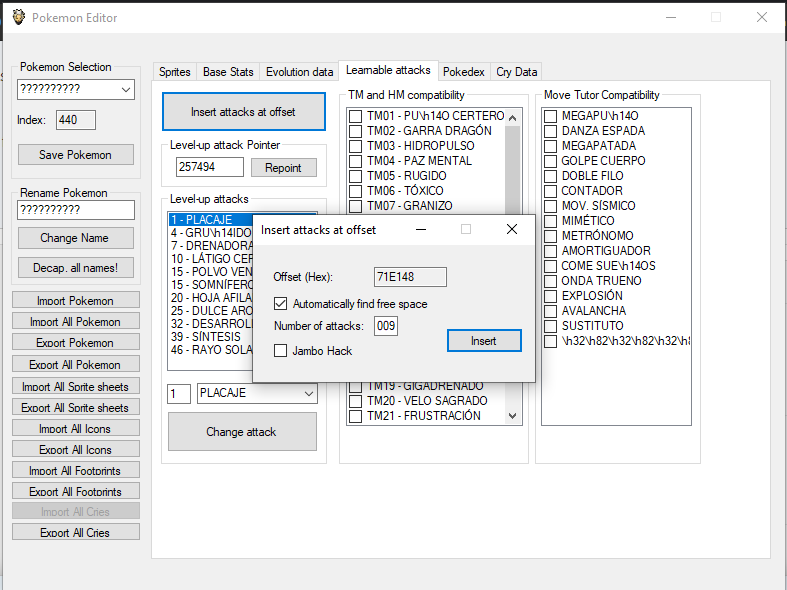The width and height of the screenshot is (787, 590).
Task: Close the Insert attacks at offset dialog
Action: [512, 229]
